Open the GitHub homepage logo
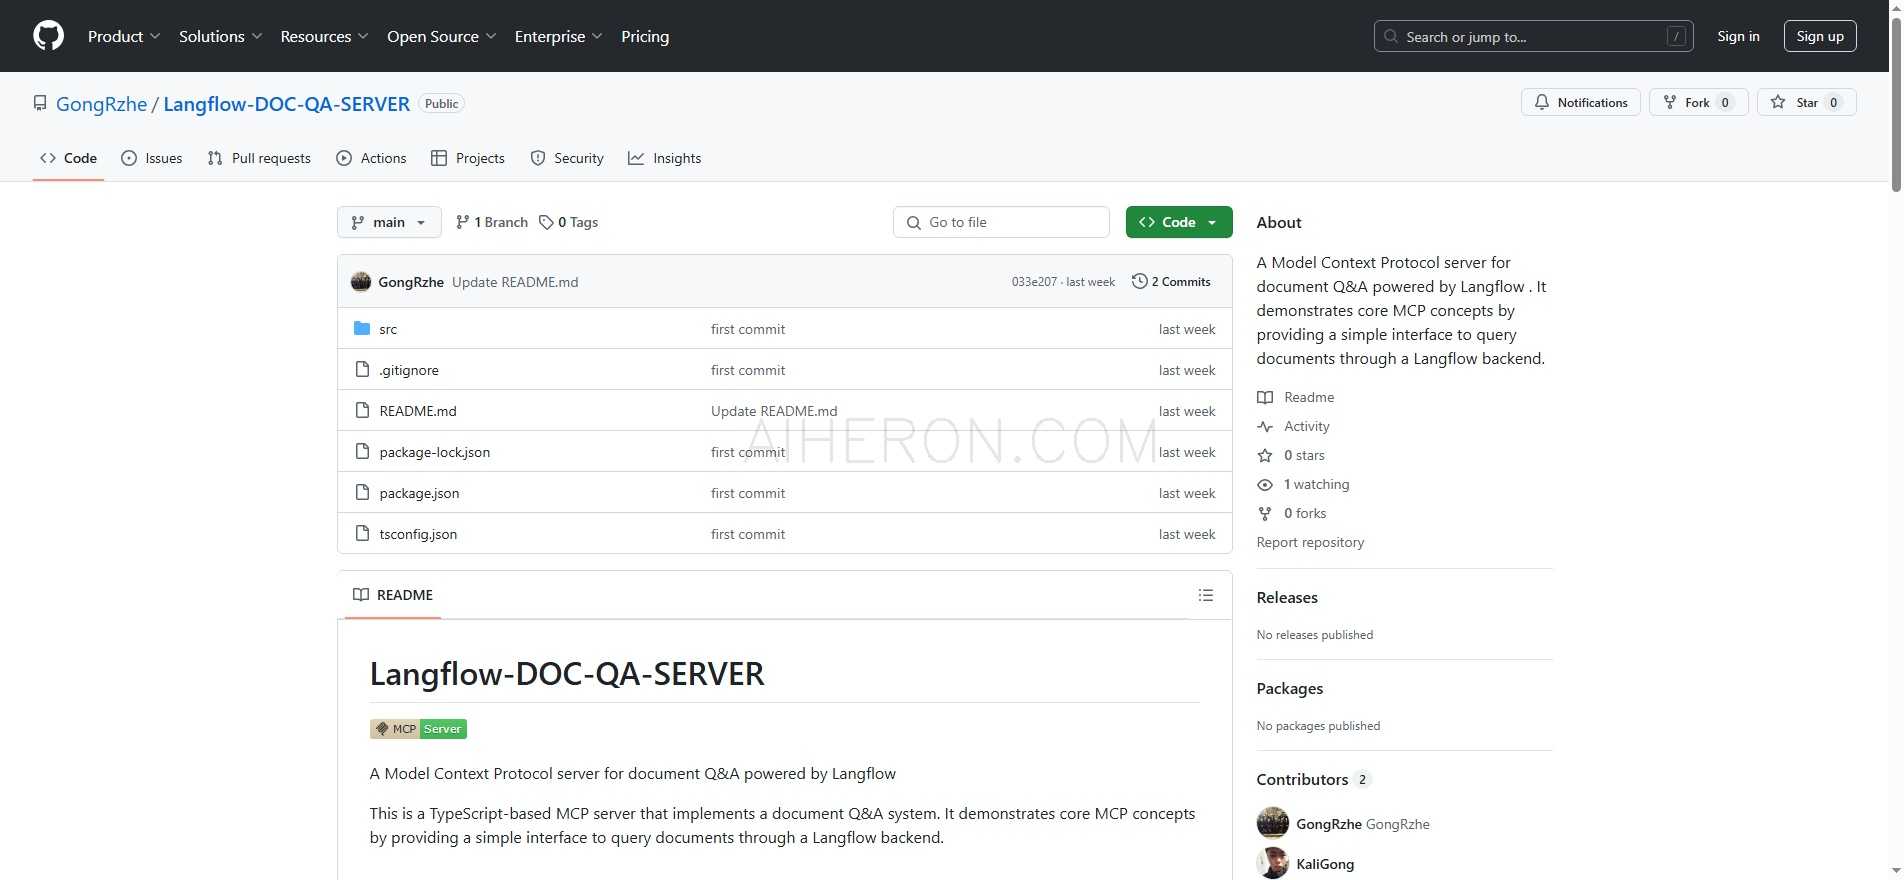1904x880 pixels. coord(48,36)
